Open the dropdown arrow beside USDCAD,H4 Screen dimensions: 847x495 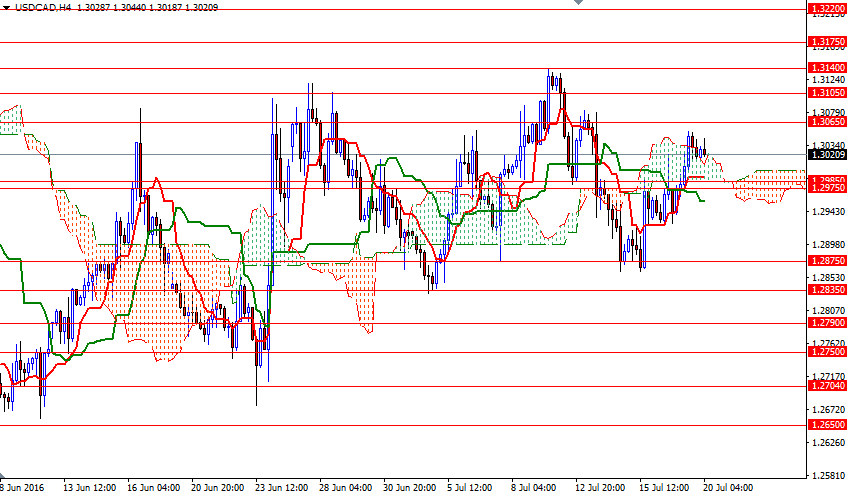[6, 8]
